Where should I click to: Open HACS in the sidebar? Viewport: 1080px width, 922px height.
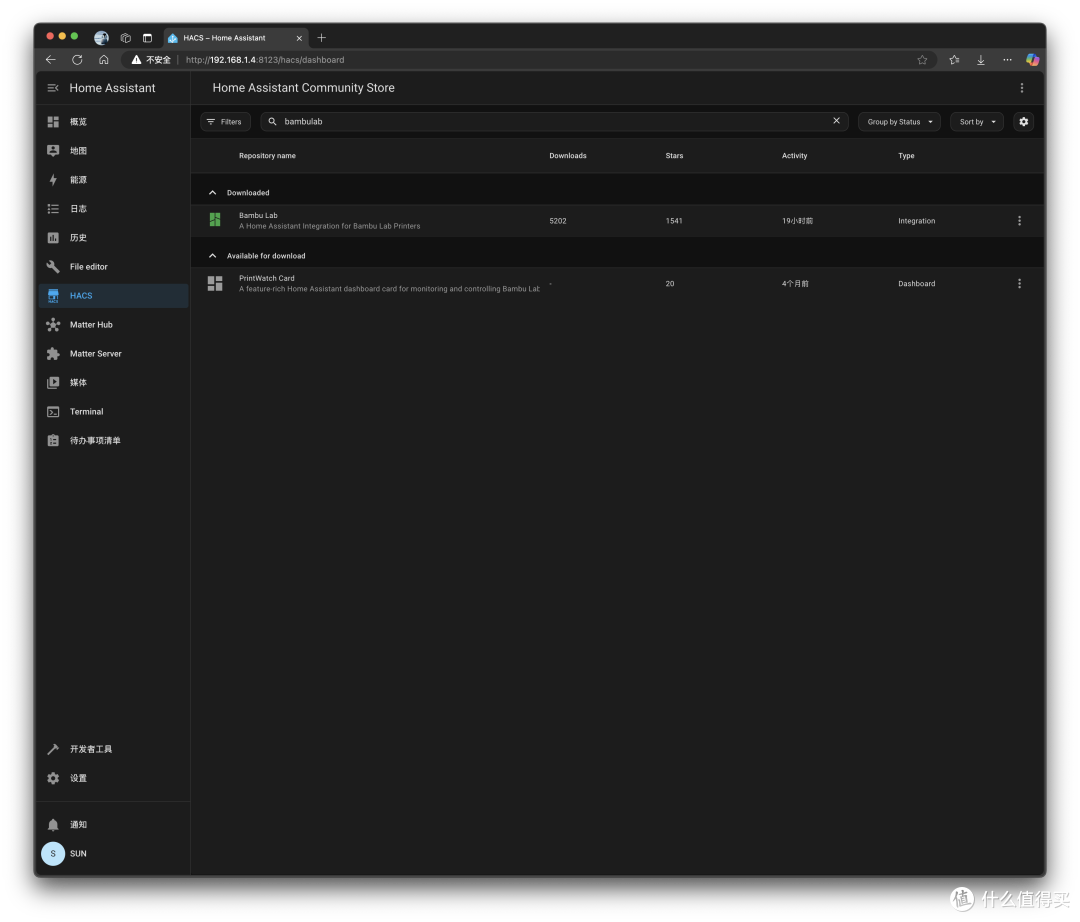click(x=113, y=295)
